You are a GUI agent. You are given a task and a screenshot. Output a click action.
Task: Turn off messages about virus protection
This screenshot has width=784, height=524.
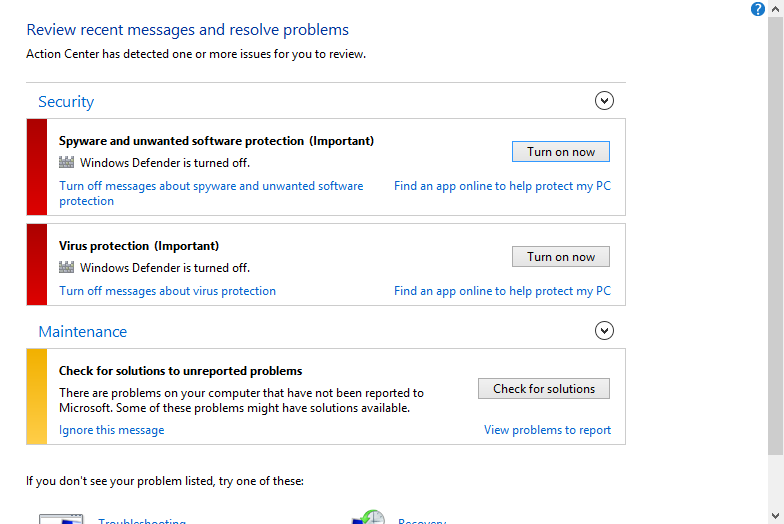point(168,291)
